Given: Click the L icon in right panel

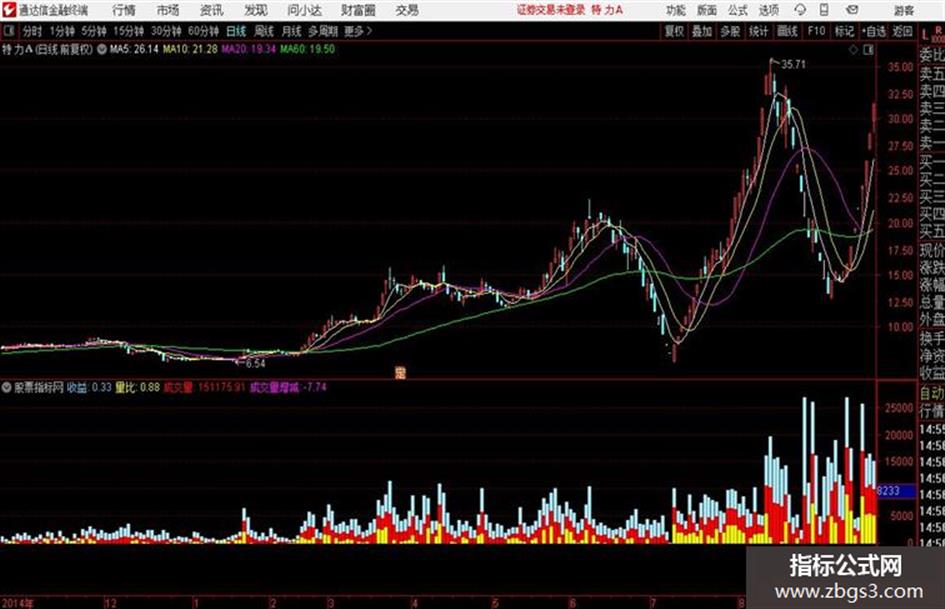Looking at the screenshot, I should click(925, 34).
